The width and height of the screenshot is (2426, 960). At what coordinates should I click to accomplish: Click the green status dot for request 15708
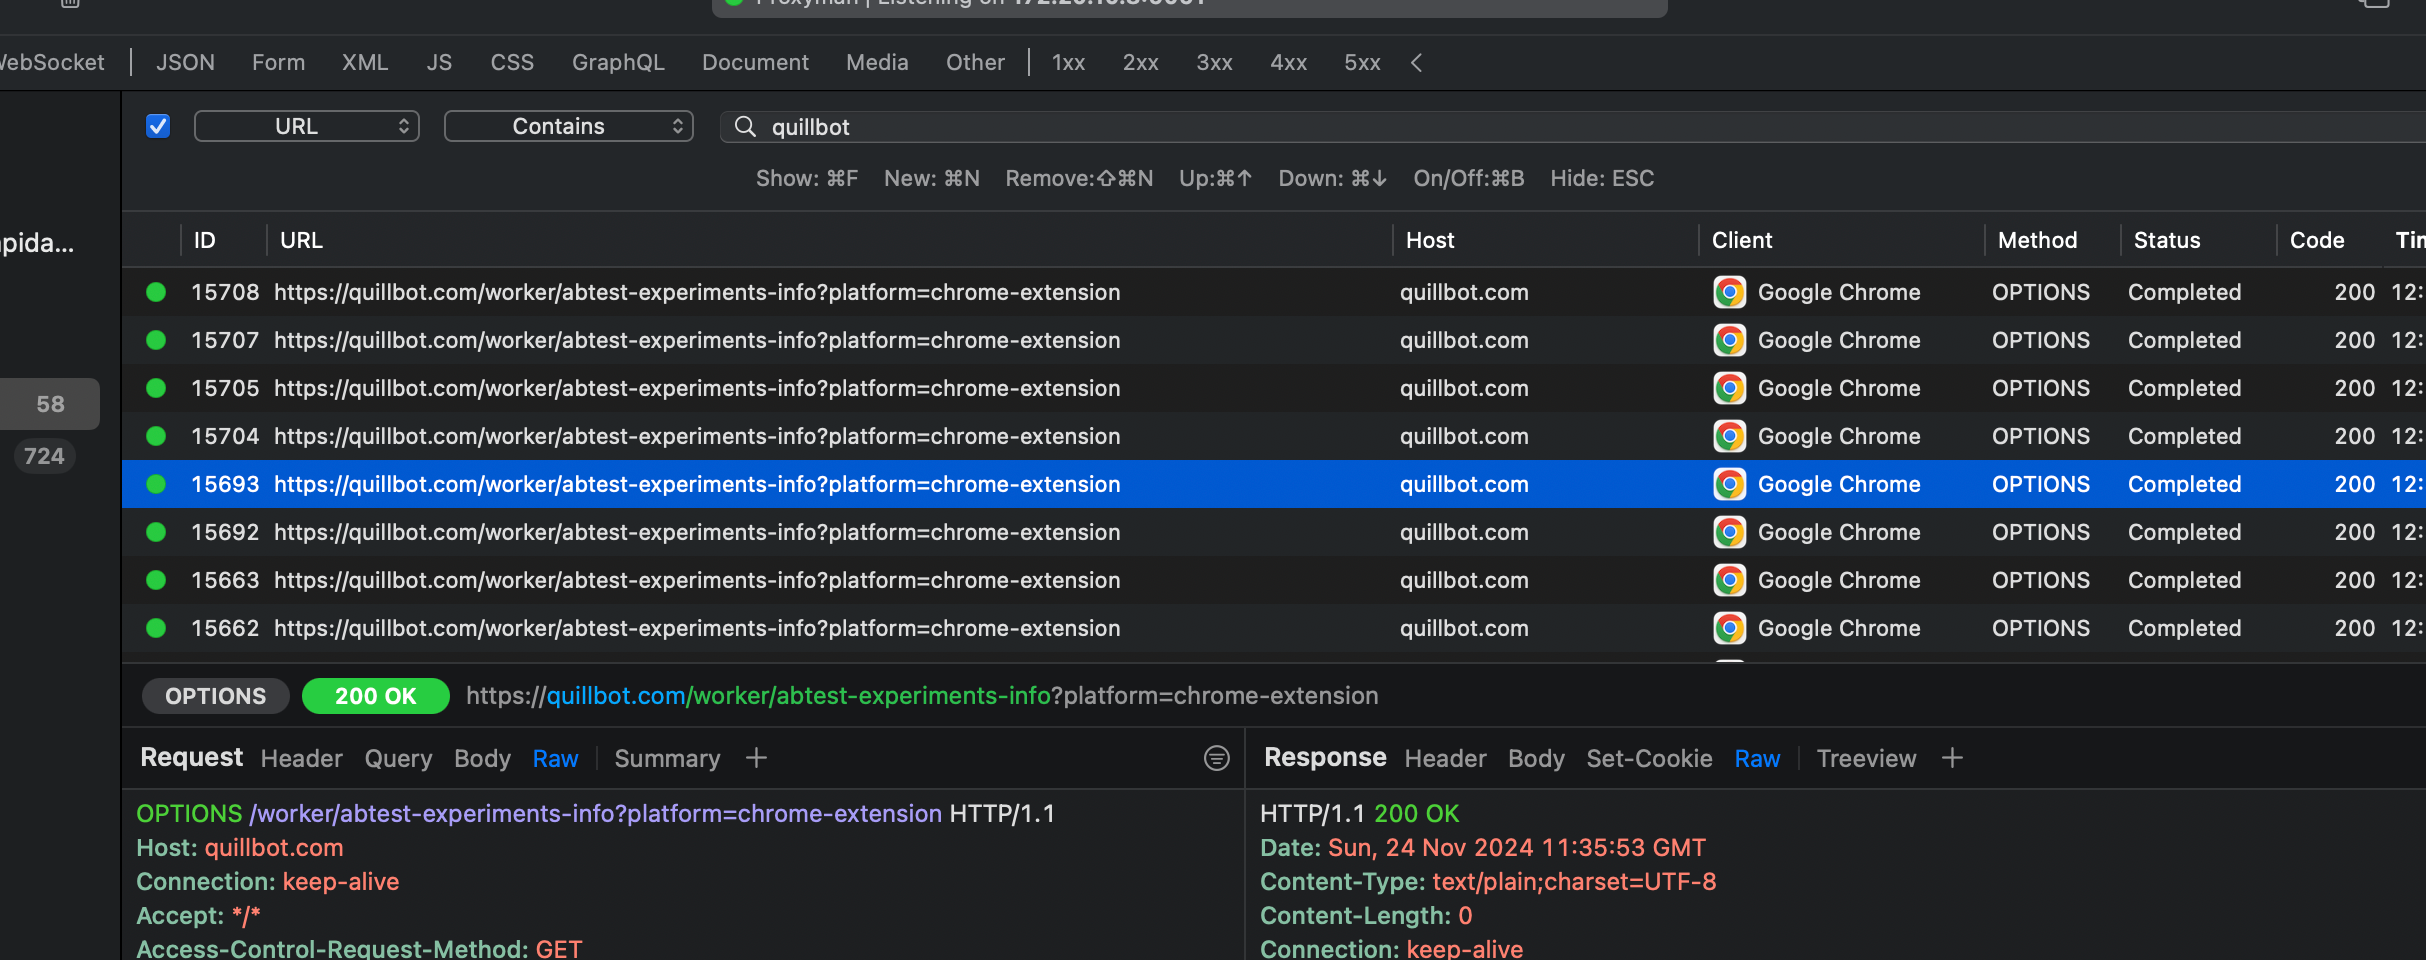coord(156,292)
